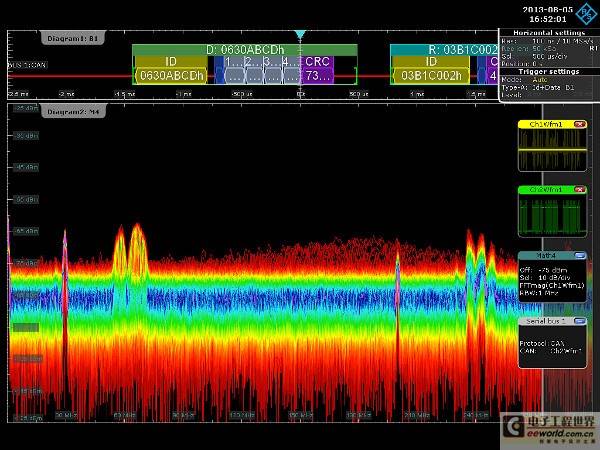Click the teal R: 03B1C002 frame header

[444, 50]
